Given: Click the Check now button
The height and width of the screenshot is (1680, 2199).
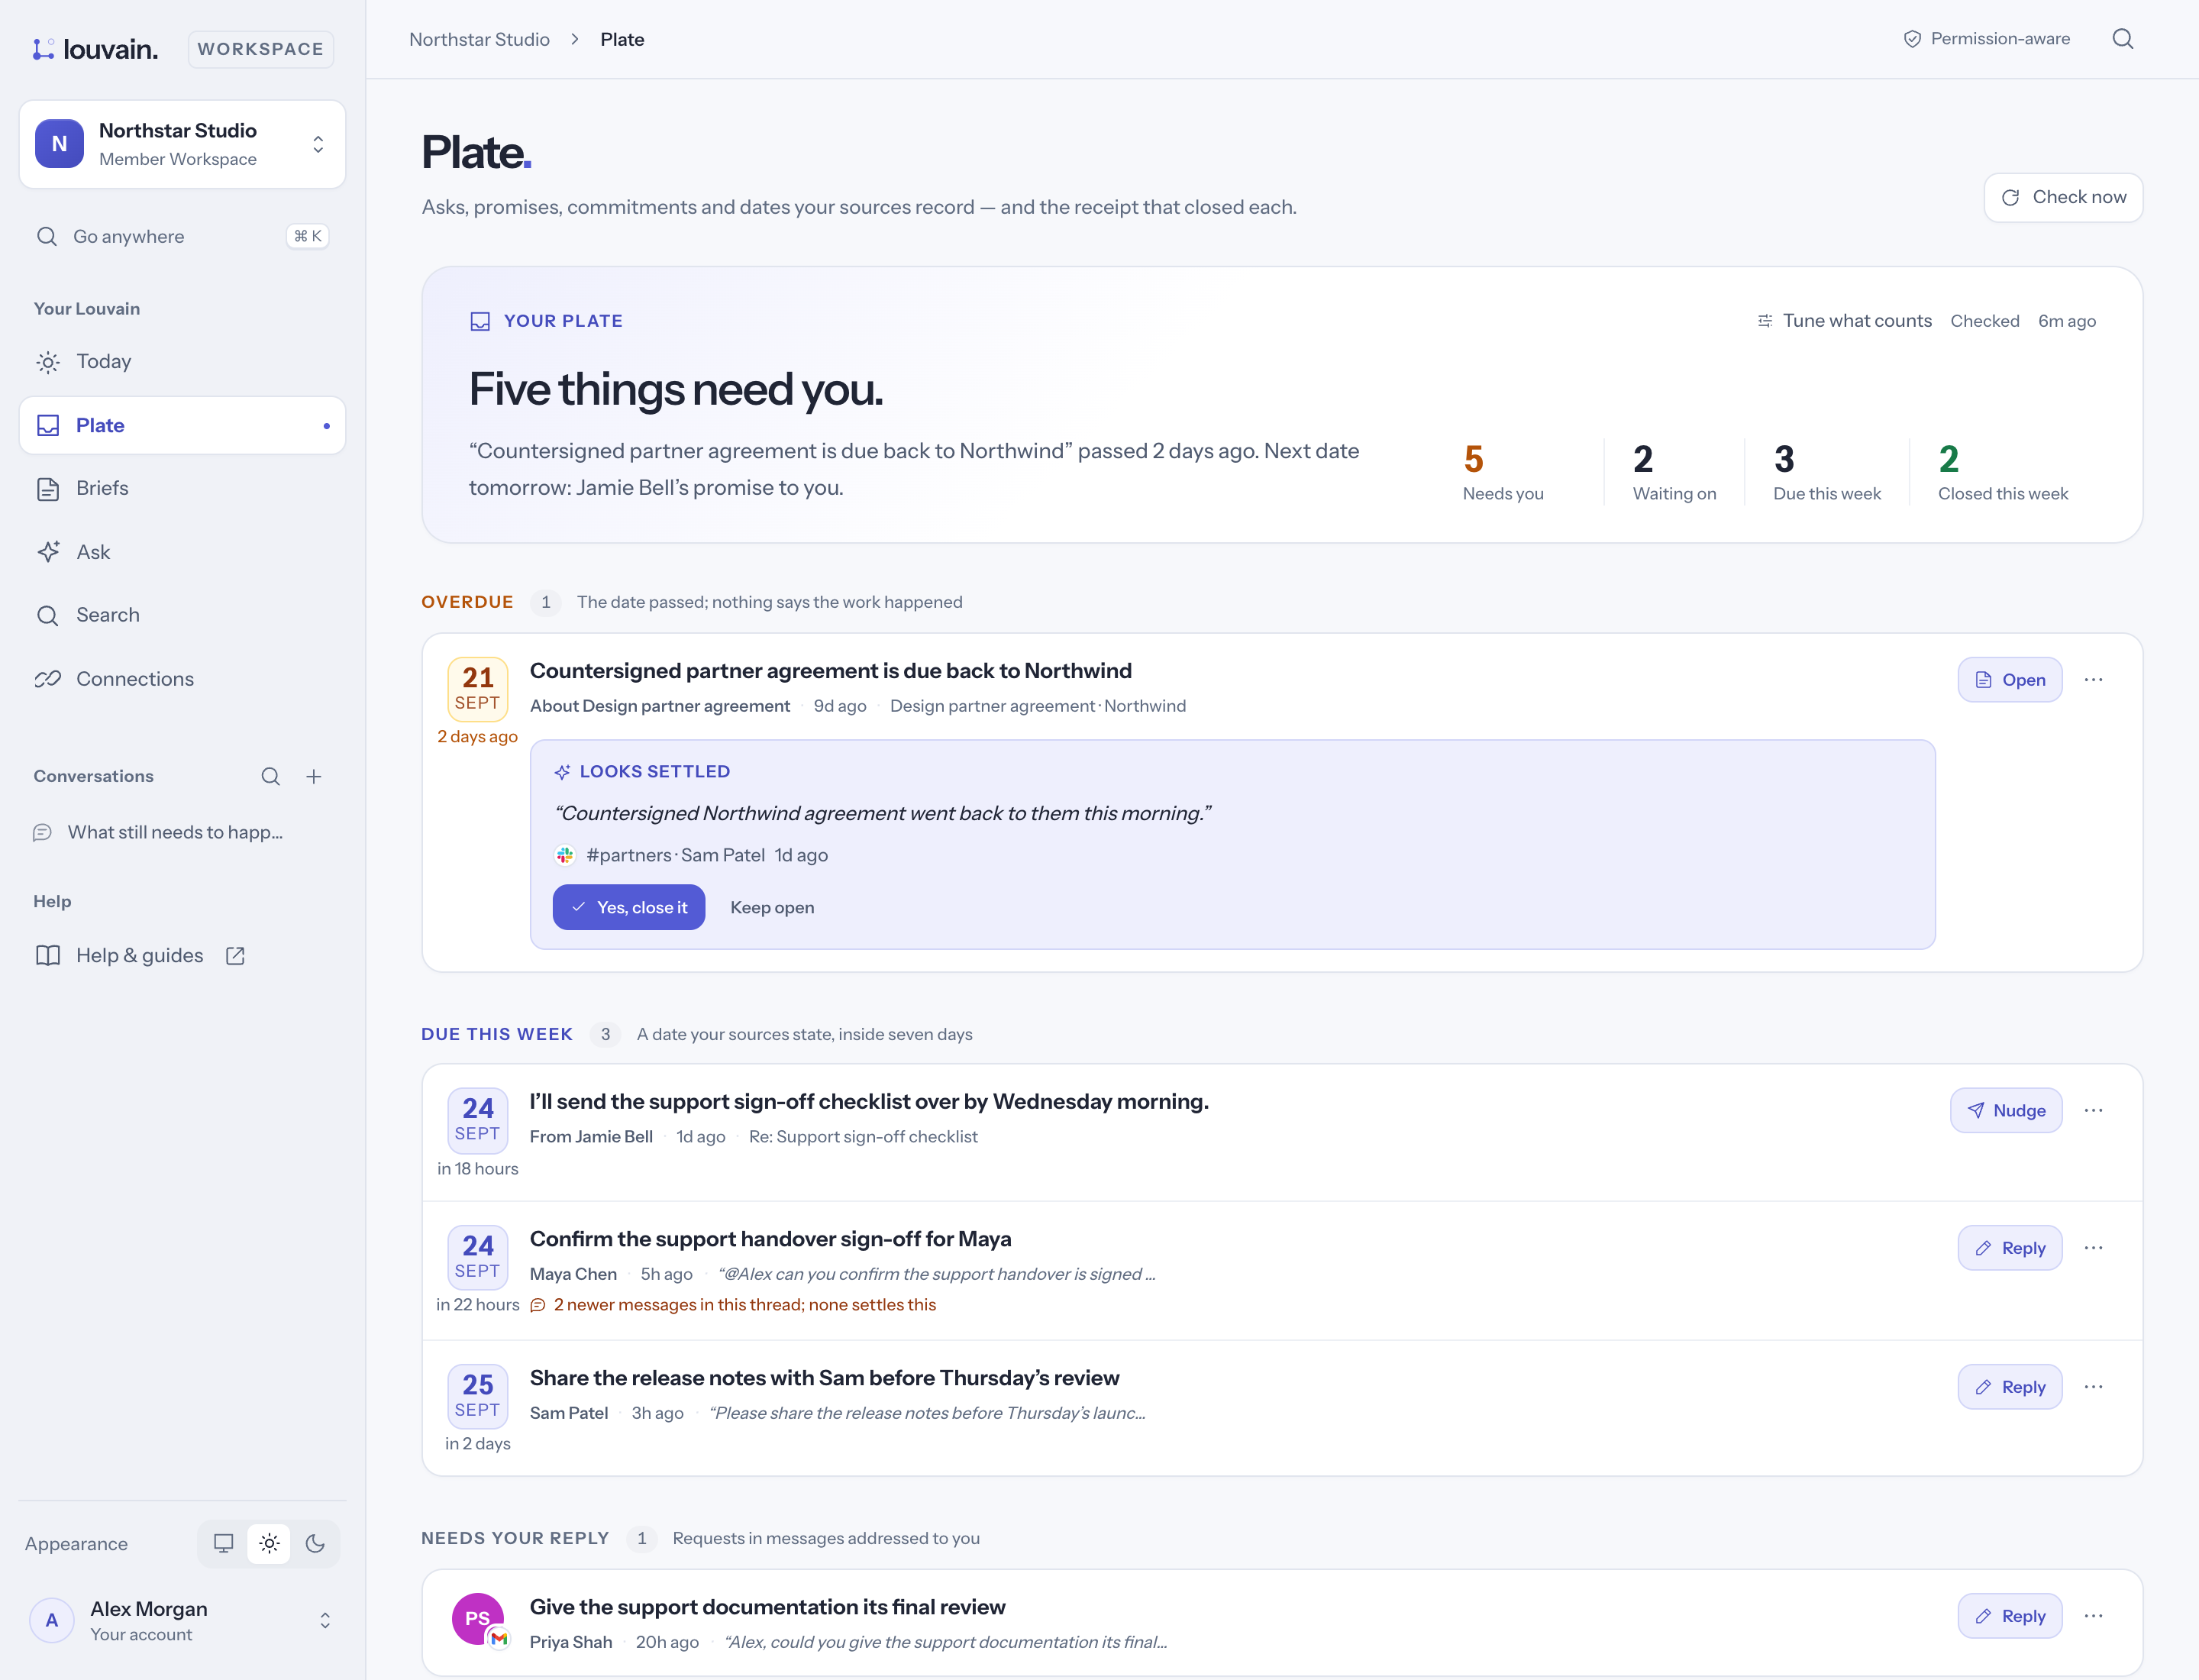Looking at the screenshot, I should (x=2063, y=197).
